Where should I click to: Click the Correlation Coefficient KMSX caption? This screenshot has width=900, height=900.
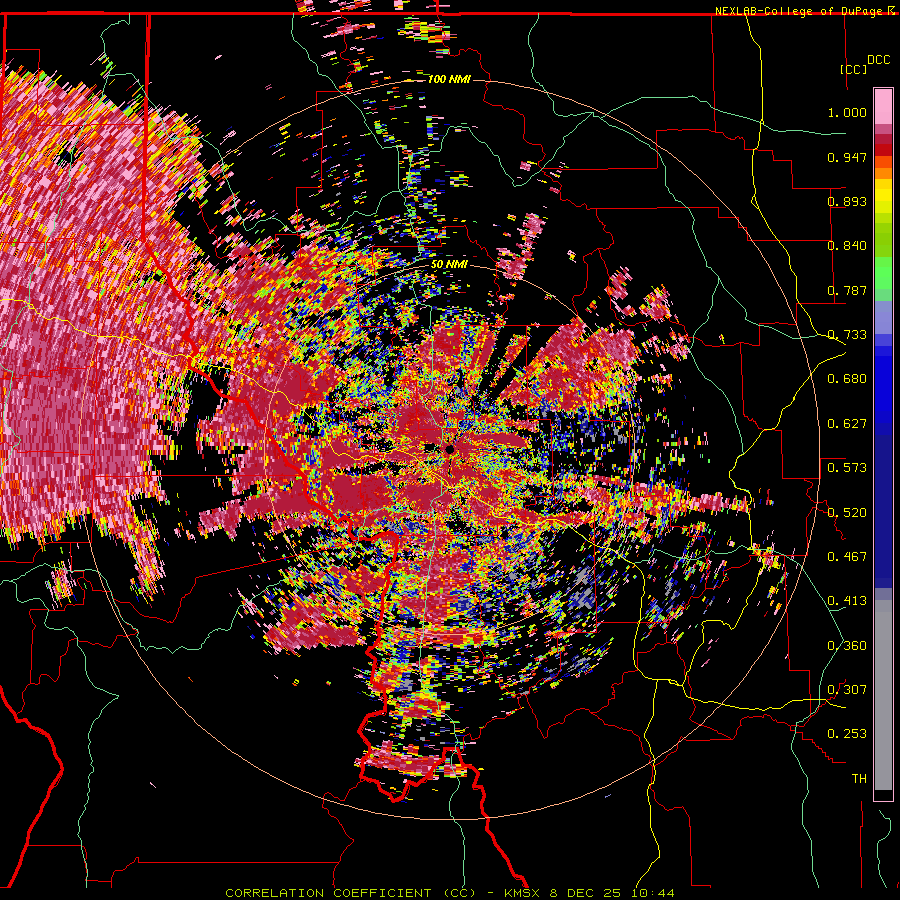point(449,893)
